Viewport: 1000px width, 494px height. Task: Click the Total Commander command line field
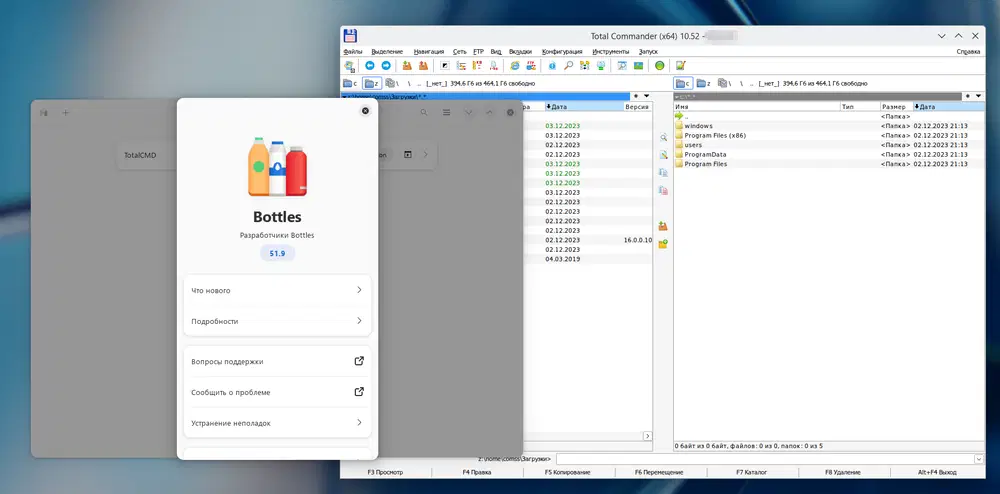point(765,459)
